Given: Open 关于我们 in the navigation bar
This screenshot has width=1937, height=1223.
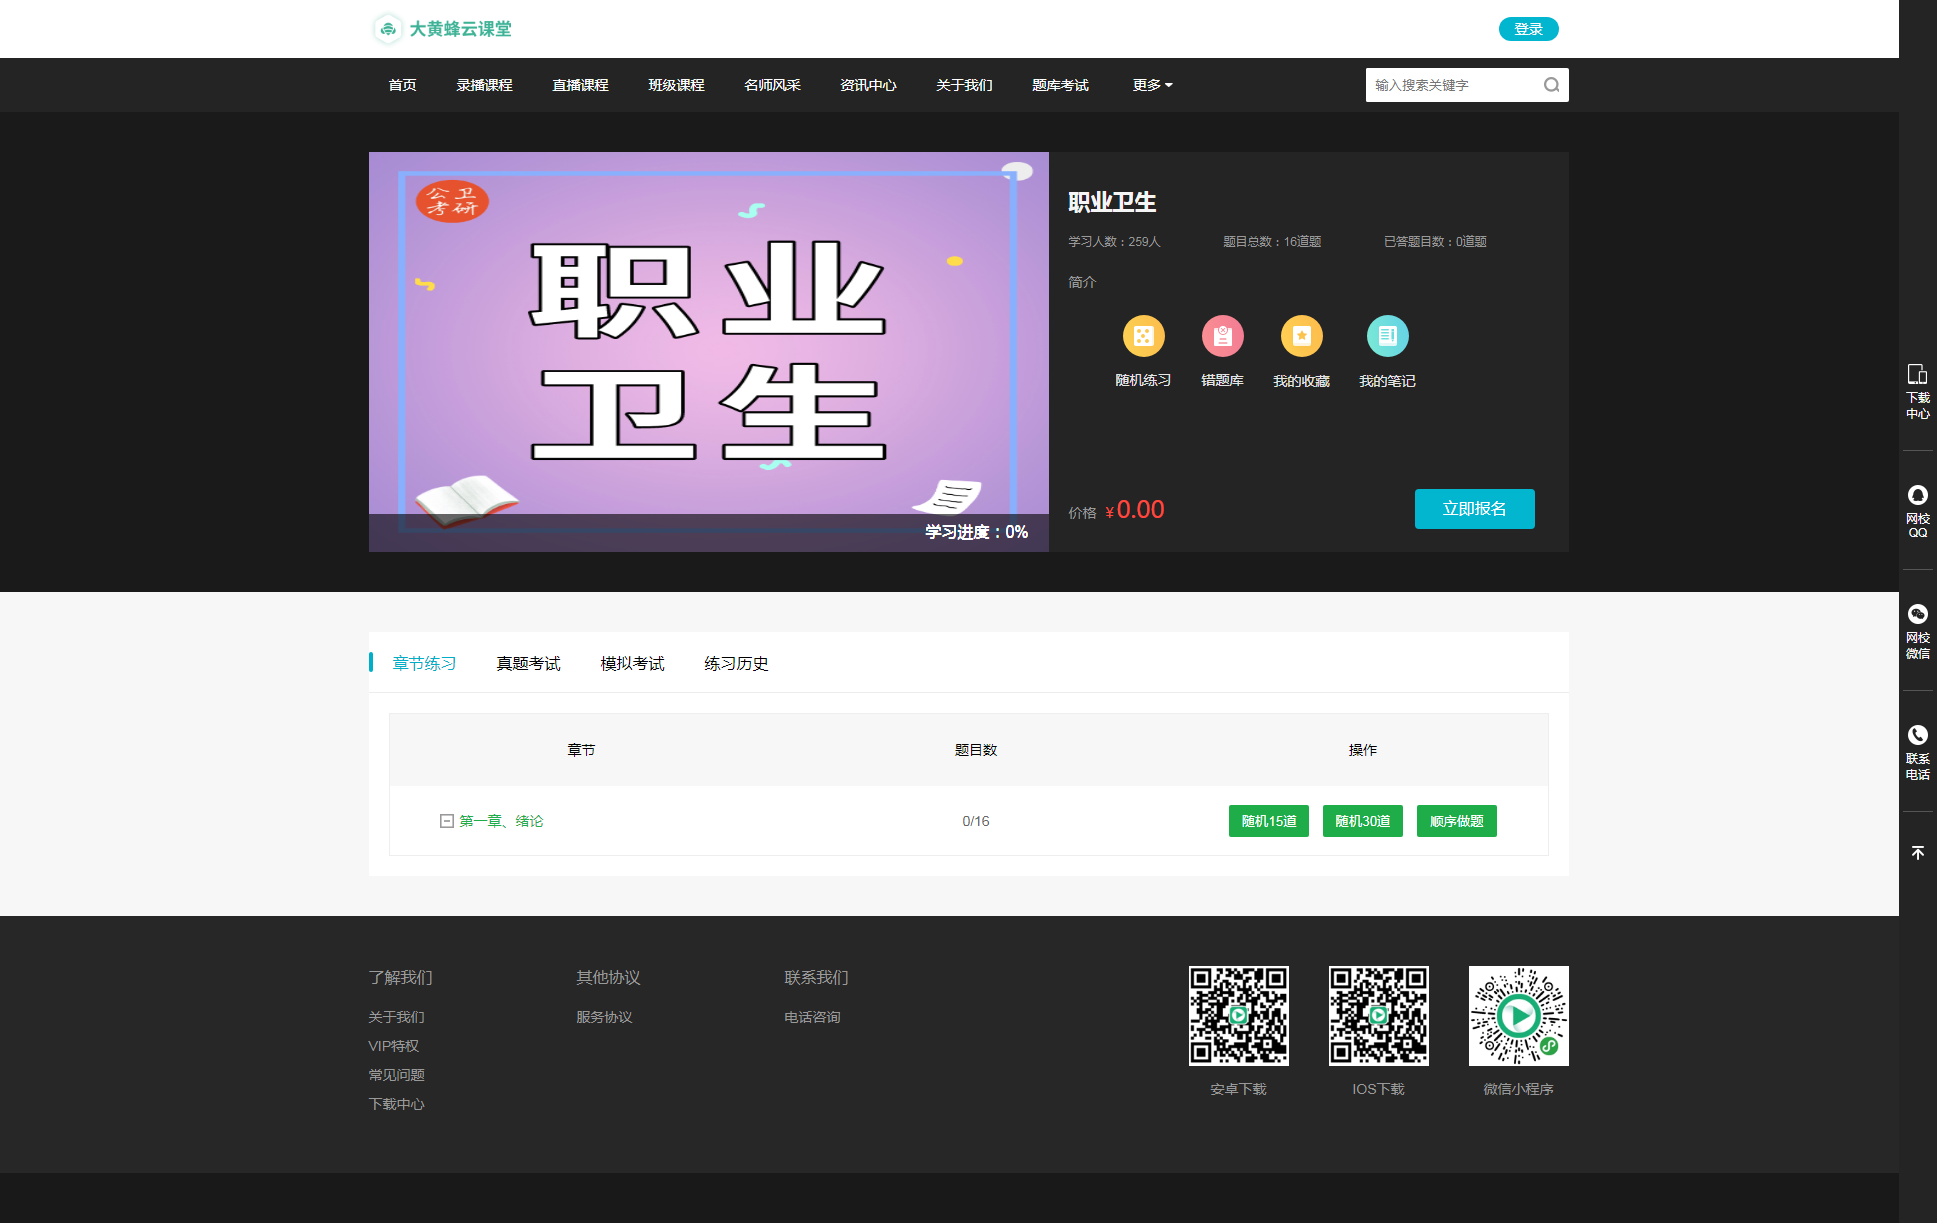Looking at the screenshot, I should click(x=964, y=85).
